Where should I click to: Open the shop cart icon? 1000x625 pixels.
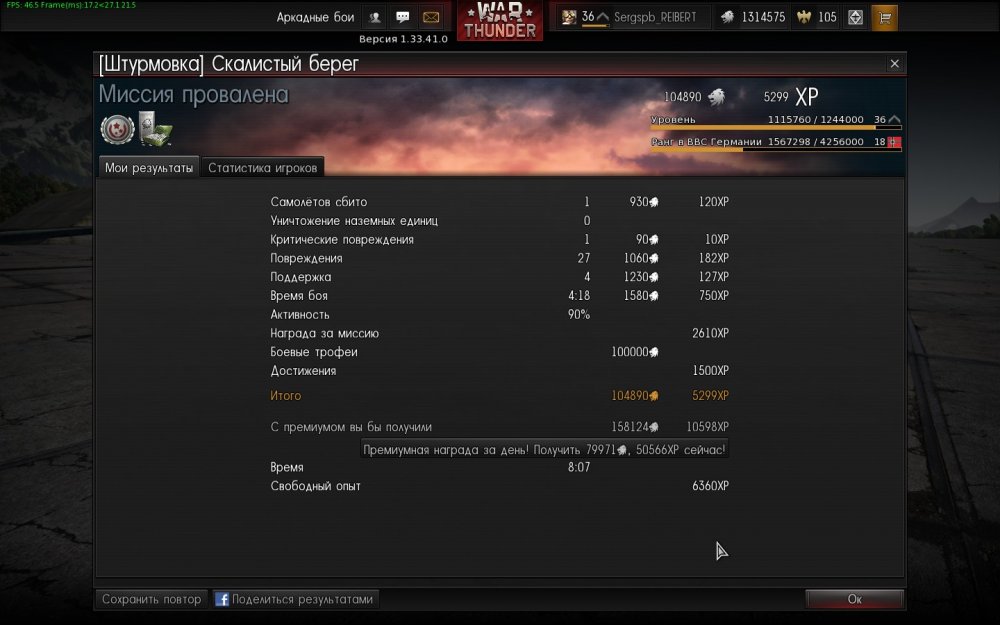pos(885,17)
